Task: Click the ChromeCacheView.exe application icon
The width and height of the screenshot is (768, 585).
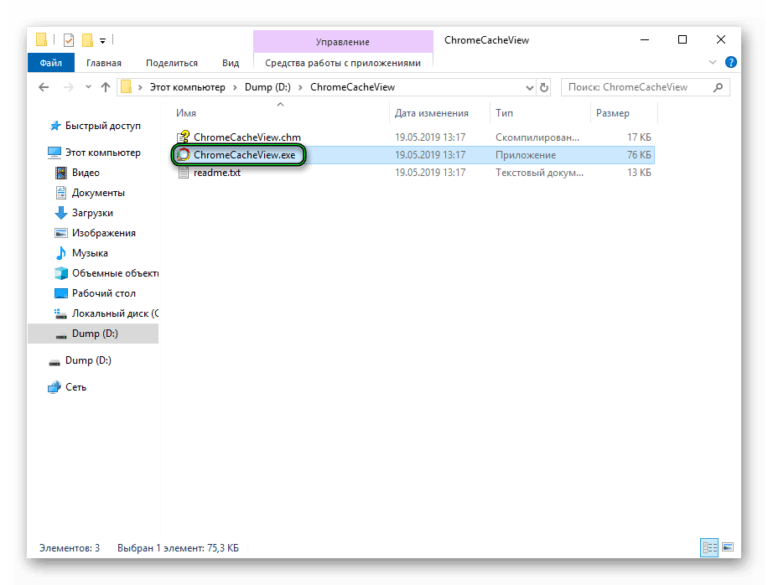Action: pos(183,155)
